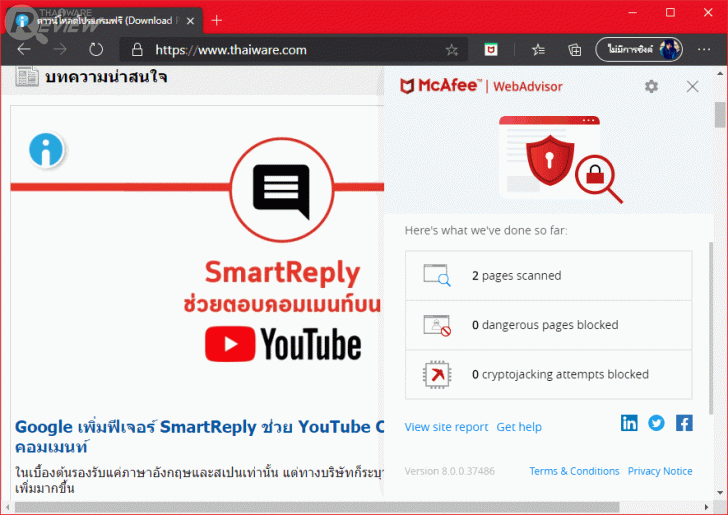Image resolution: width=728 pixels, height=515 pixels.
Task: Open the Favorites list icon
Action: (x=538, y=49)
